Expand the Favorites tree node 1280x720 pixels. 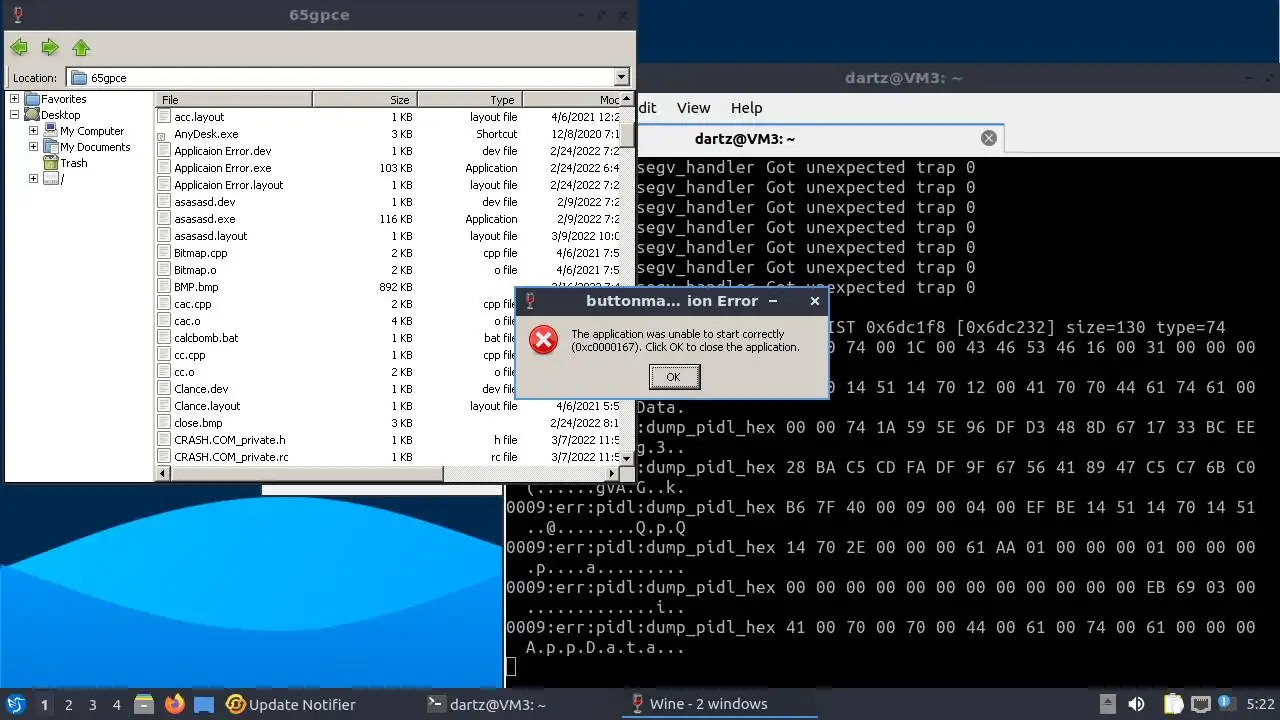point(14,99)
